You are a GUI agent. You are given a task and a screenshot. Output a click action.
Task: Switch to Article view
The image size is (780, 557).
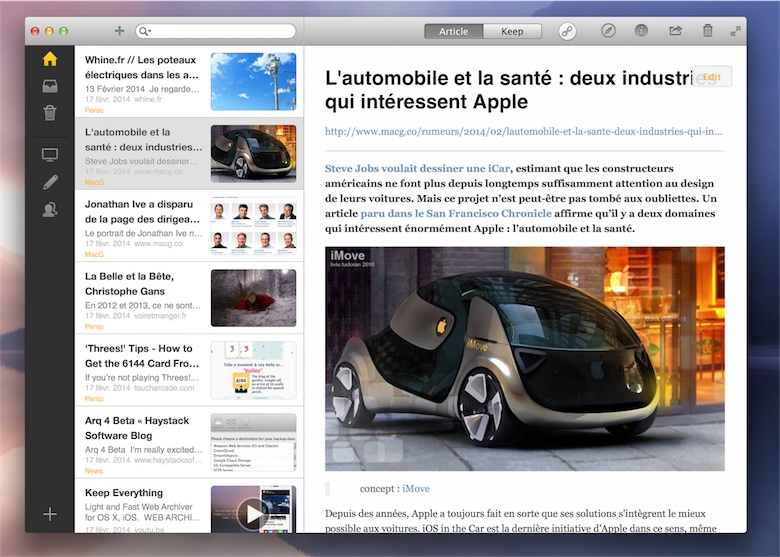pos(453,31)
